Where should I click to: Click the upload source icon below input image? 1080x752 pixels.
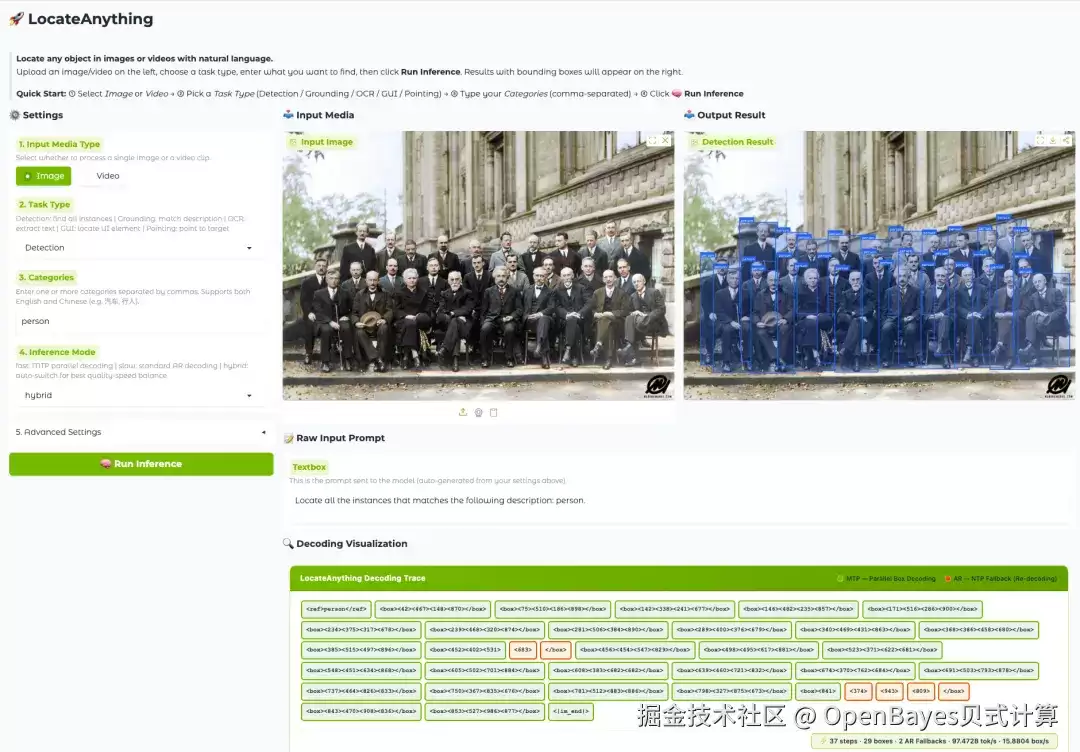point(463,412)
